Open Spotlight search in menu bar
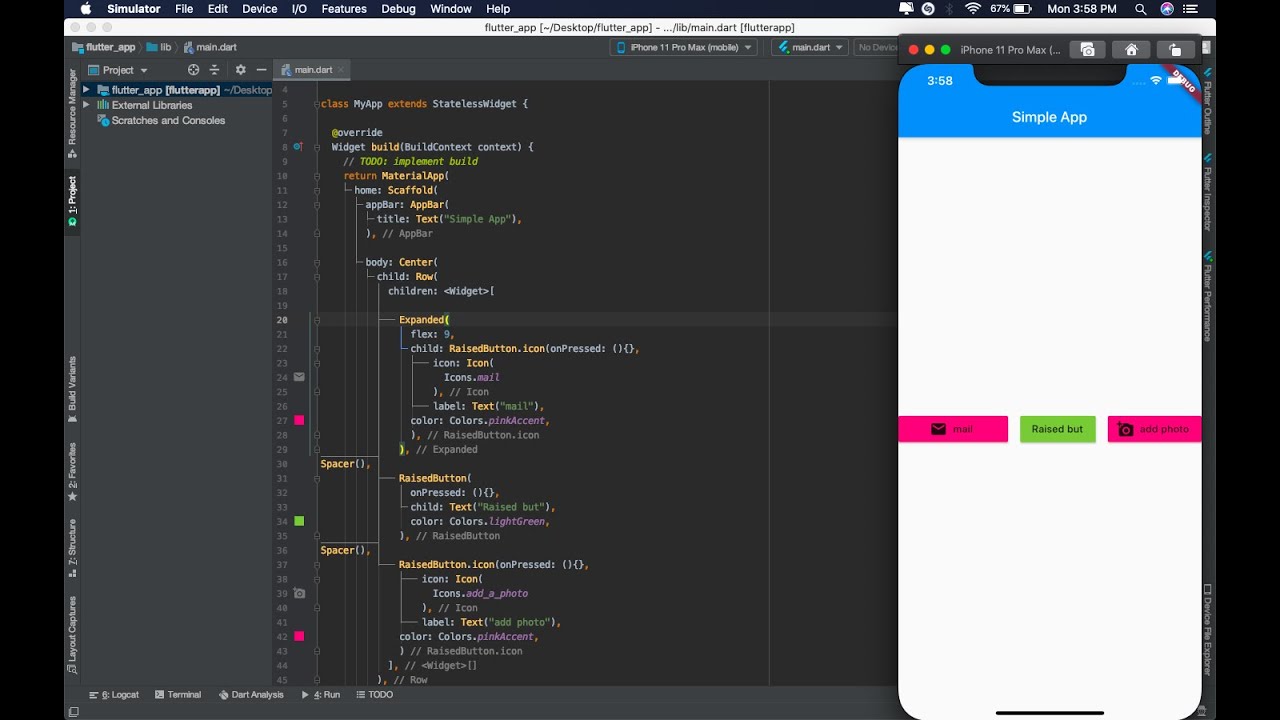 click(x=1140, y=9)
